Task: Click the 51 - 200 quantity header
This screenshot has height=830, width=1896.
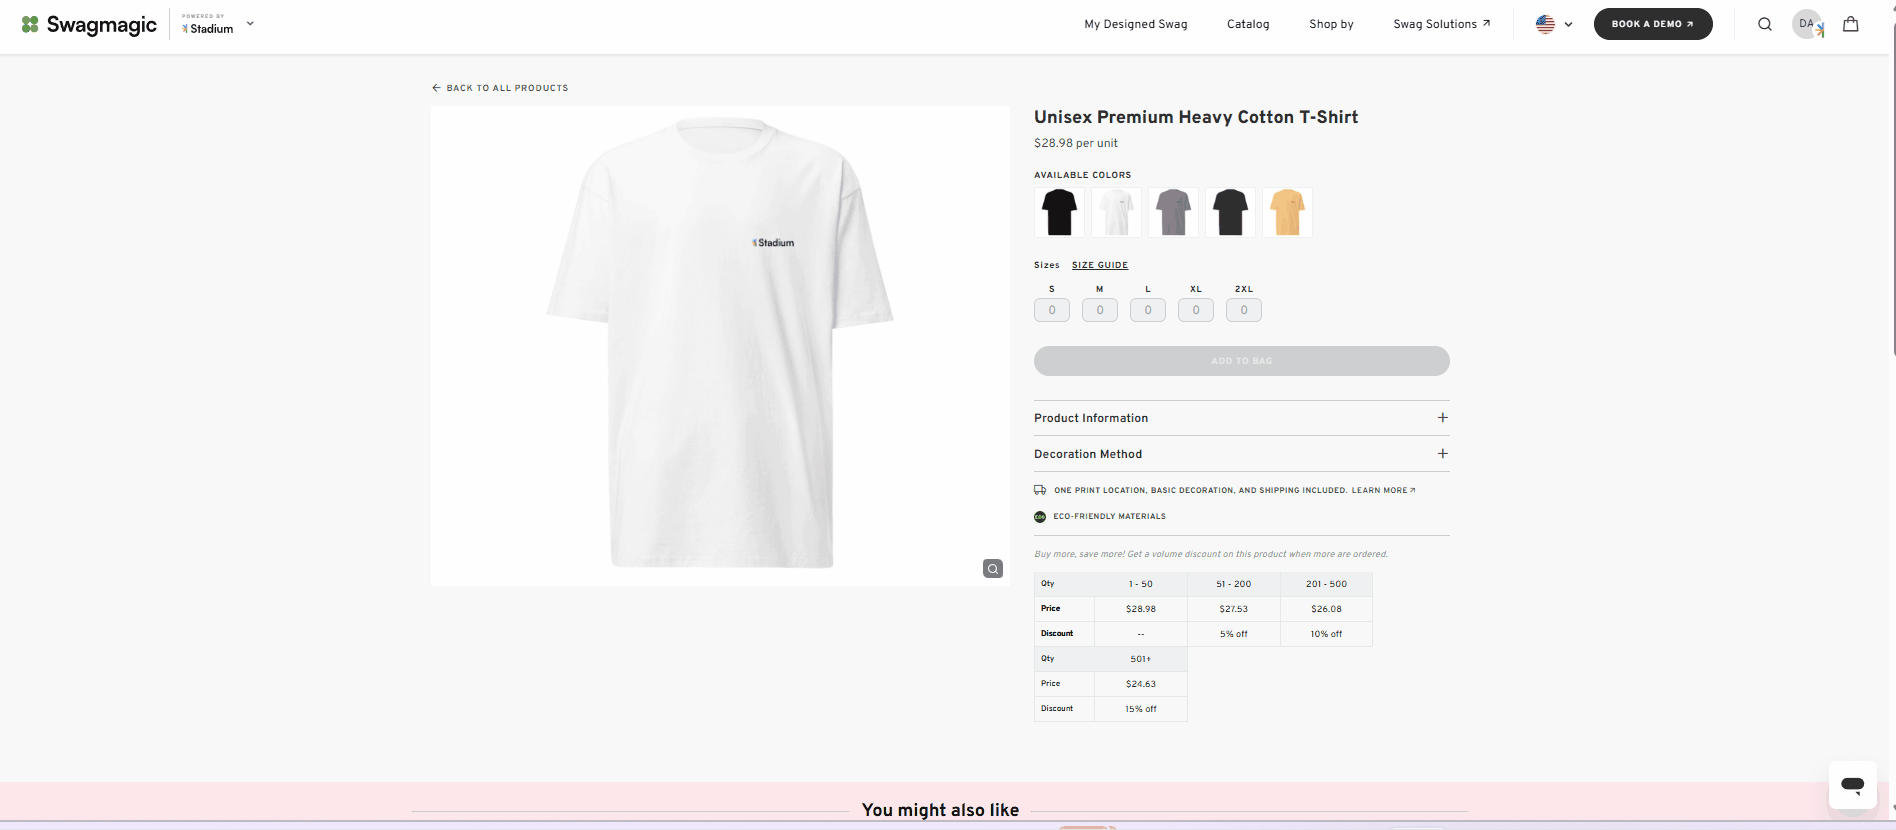Action: pos(1234,584)
